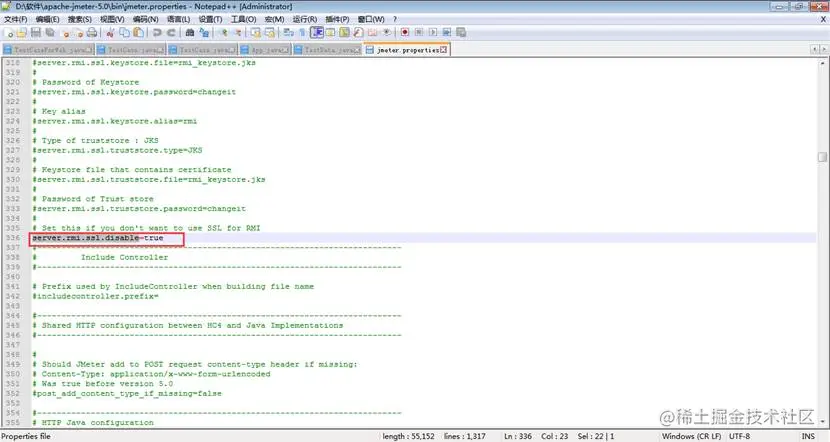Open the 设置(T) menu
Viewport: 830px width, 442px height.
click(210, 19)
